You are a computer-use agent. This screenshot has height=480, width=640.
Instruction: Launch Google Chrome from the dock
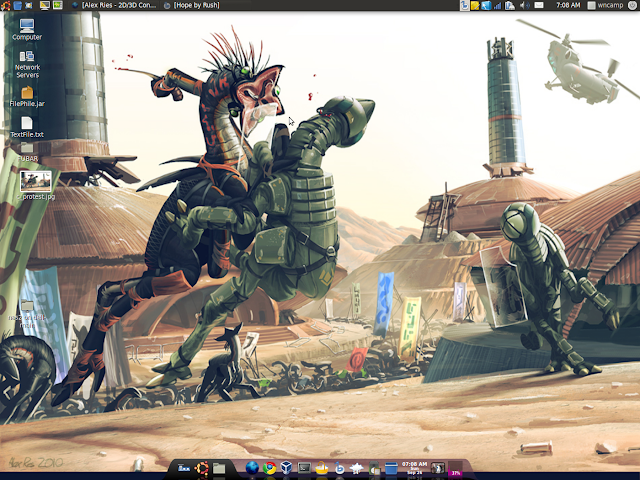coord(269,468)
